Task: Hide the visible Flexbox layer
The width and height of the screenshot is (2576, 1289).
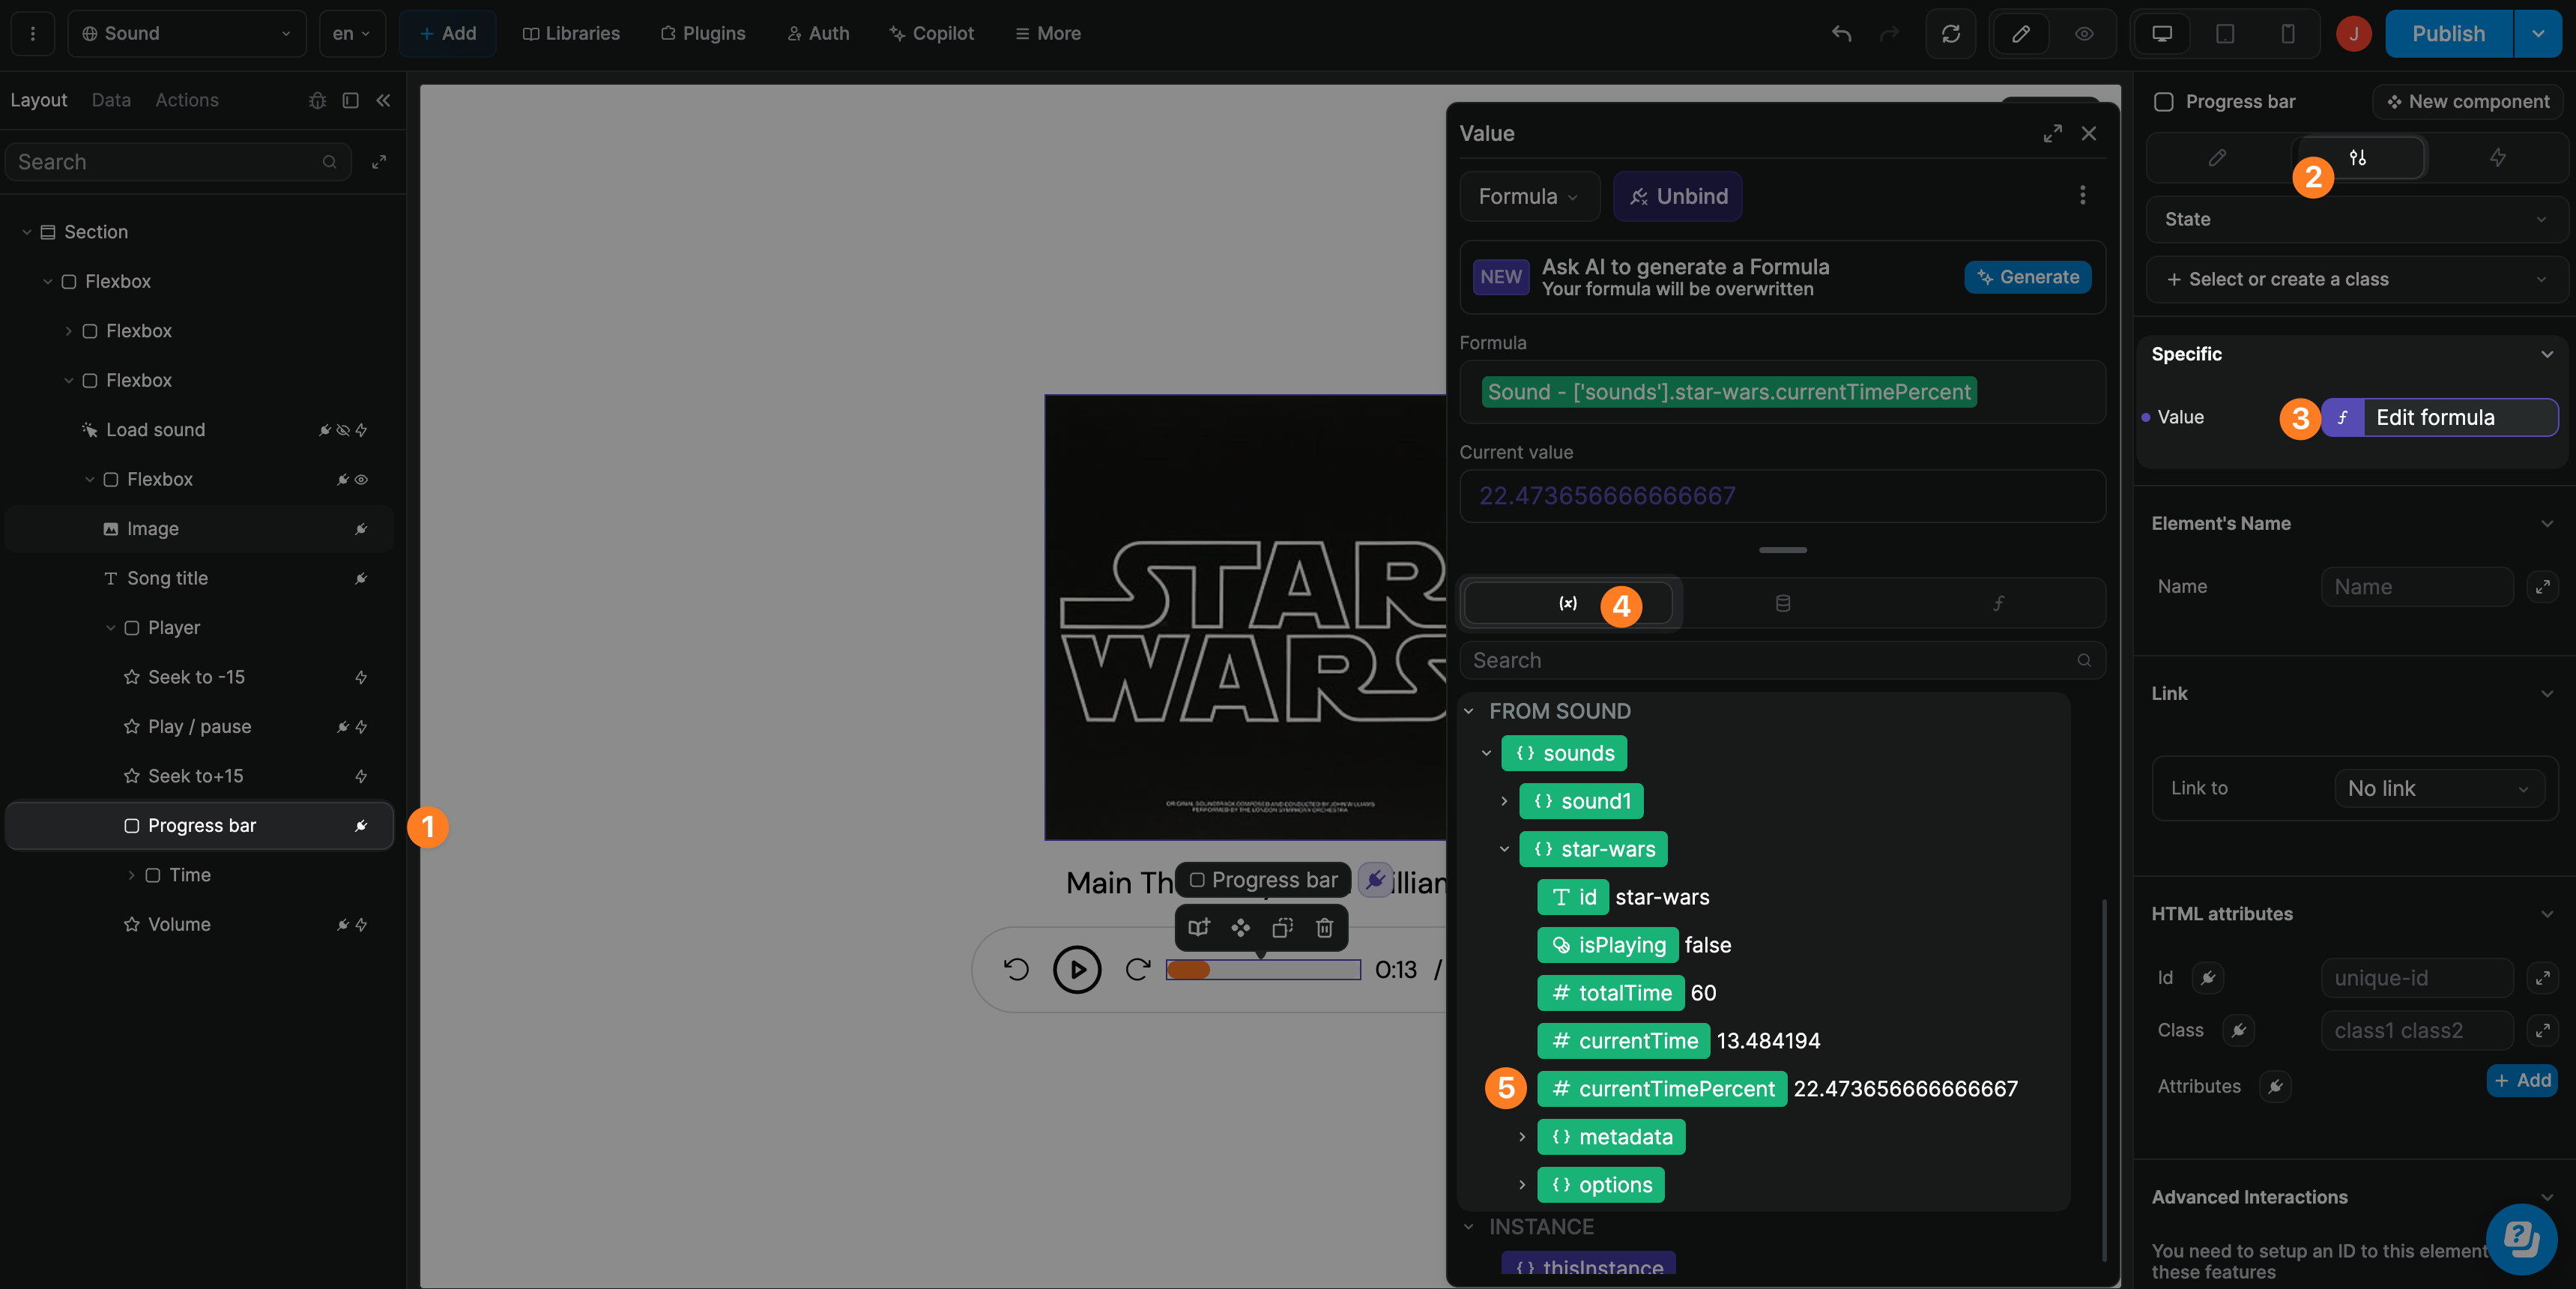Action: pyautogui.click(x=361, y=479)
